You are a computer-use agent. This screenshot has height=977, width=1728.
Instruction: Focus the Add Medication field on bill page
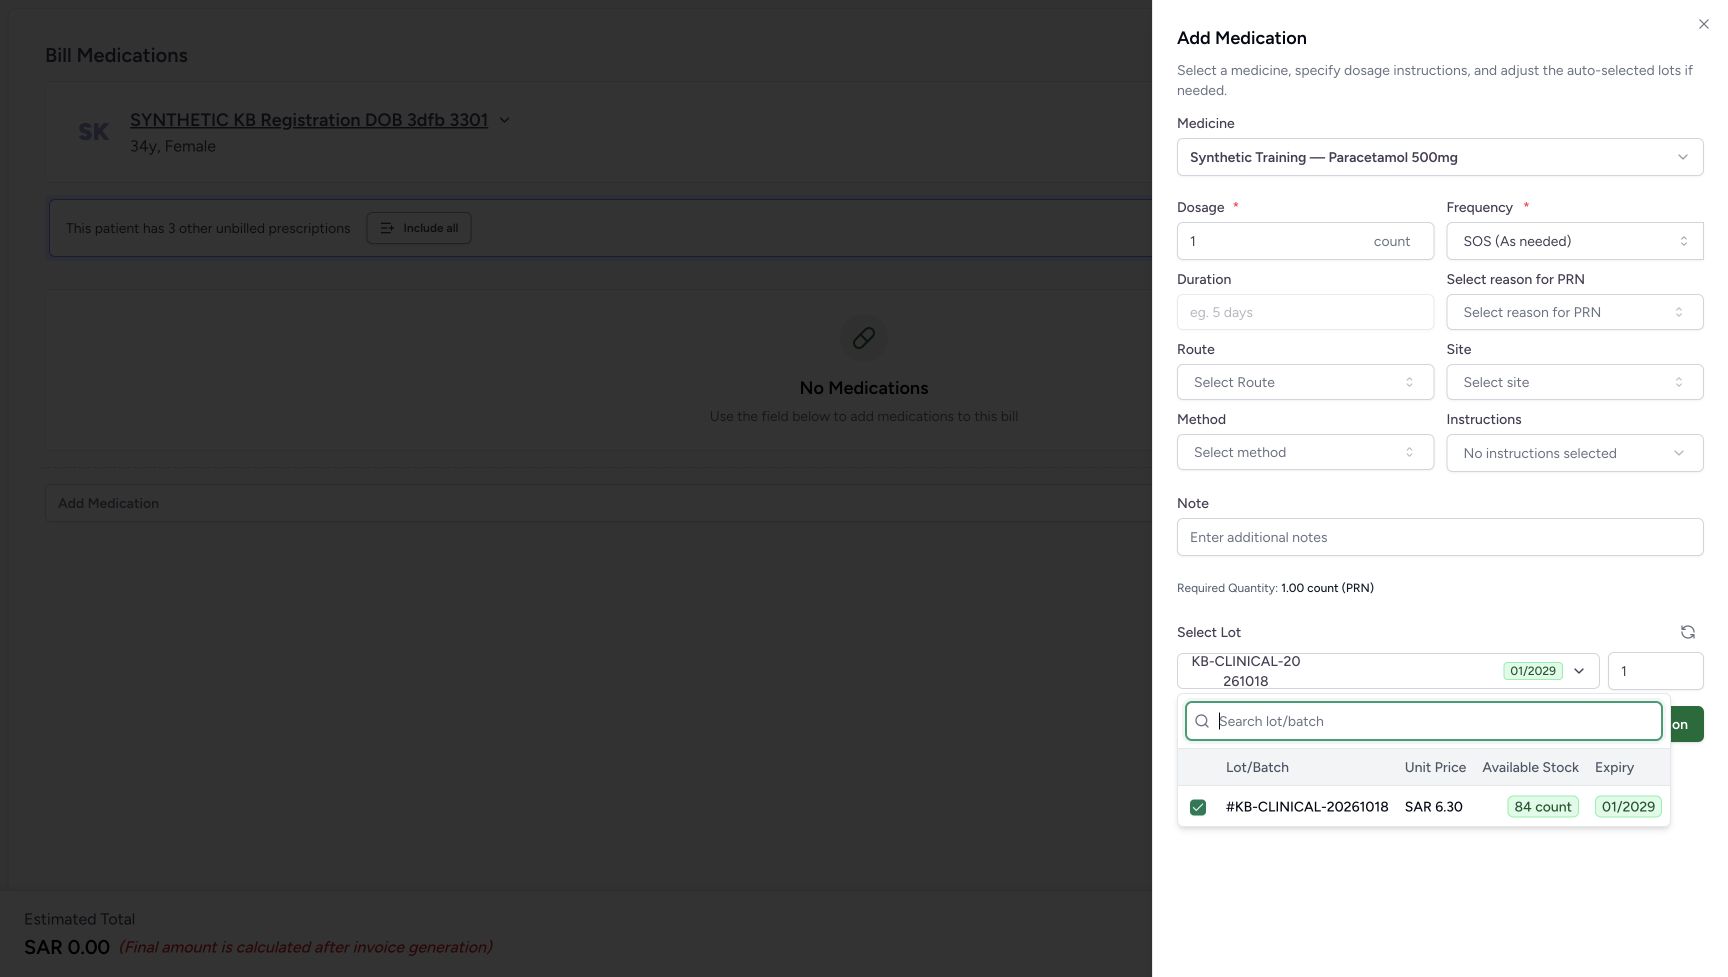click(x=598, y=503)
